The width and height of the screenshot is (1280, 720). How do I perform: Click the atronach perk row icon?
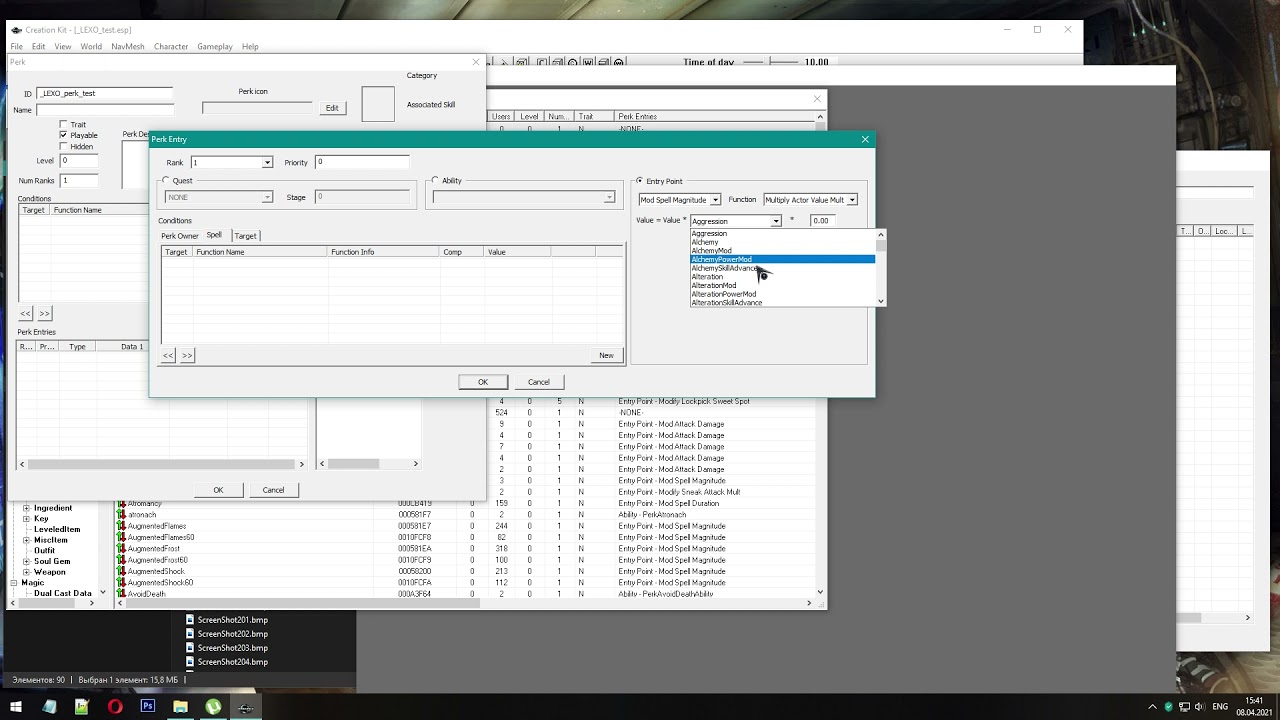[122, 515]
